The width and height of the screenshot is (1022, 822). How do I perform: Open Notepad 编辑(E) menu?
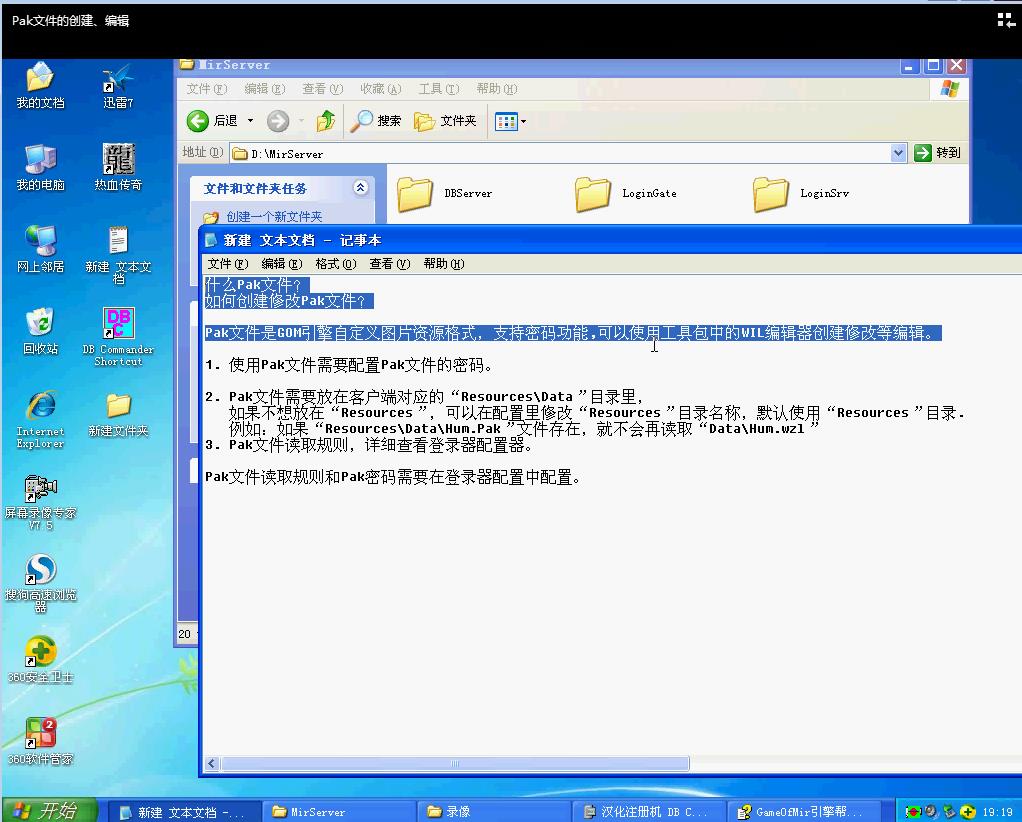(x=282, y=263)
